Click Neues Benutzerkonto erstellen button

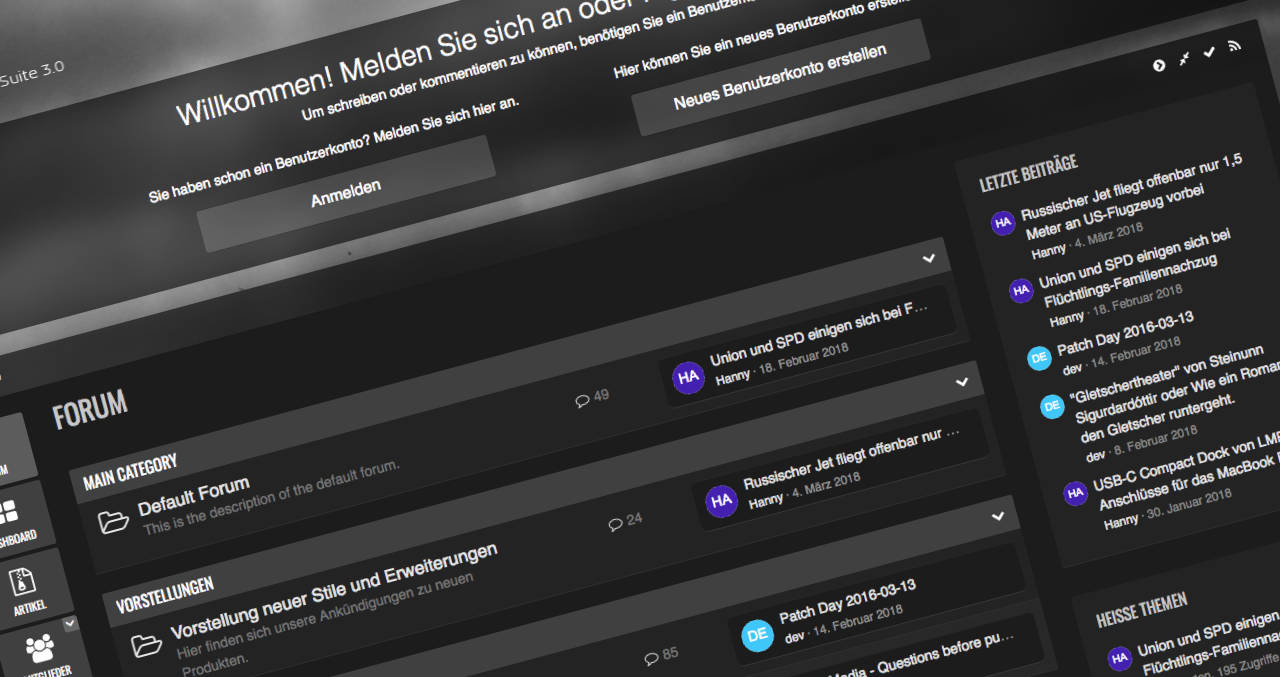[x=780, y=76]
